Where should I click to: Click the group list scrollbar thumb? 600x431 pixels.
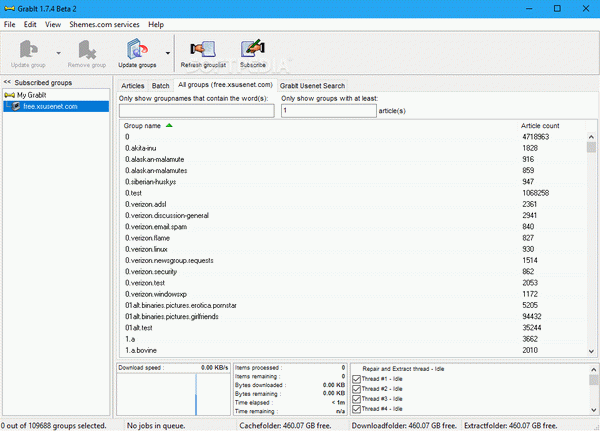(591, 147)
